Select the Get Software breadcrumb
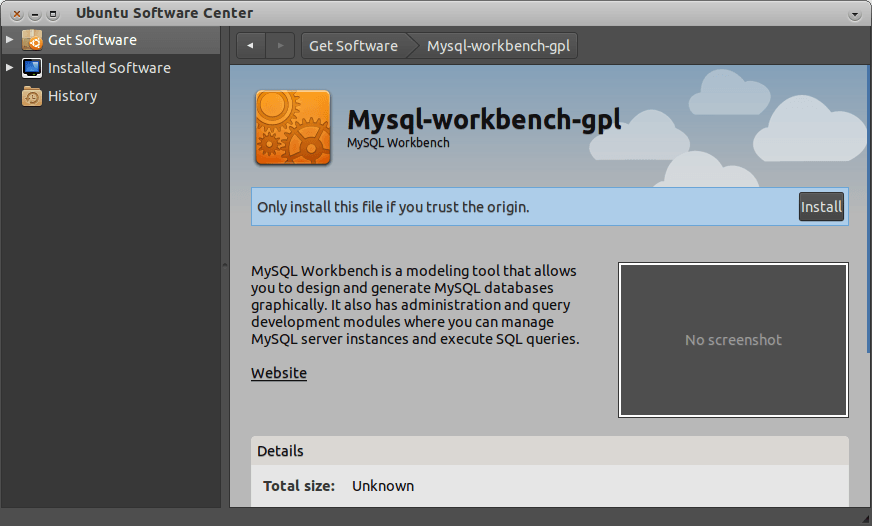This screenshot has height=526, width=872. 353,46
